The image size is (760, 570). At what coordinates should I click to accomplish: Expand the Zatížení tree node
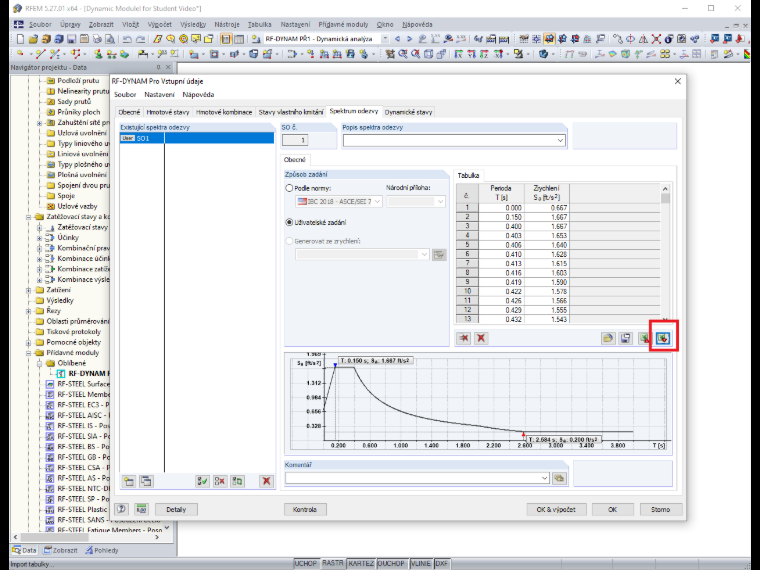29,290
